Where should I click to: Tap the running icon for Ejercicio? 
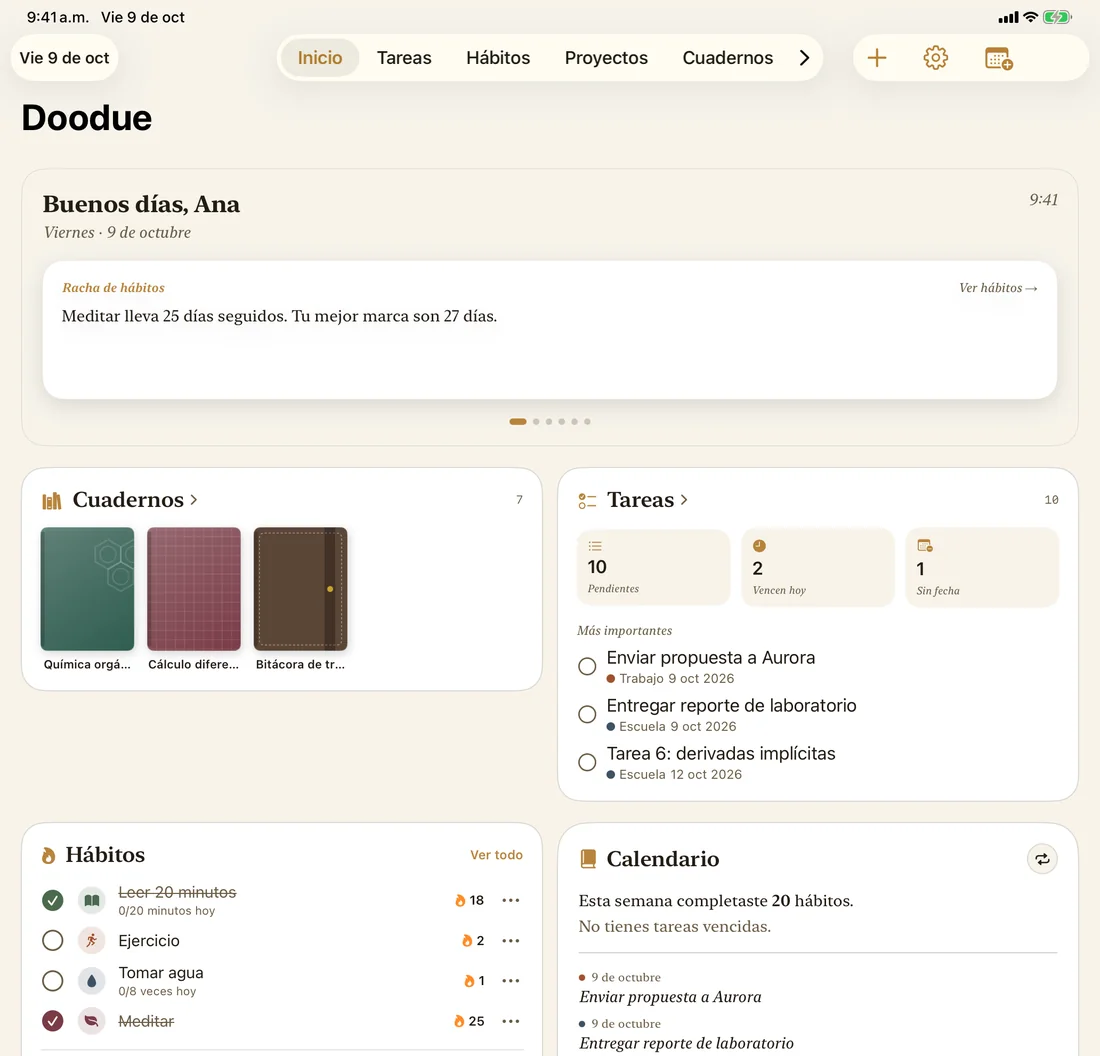(x=91, y=940)
